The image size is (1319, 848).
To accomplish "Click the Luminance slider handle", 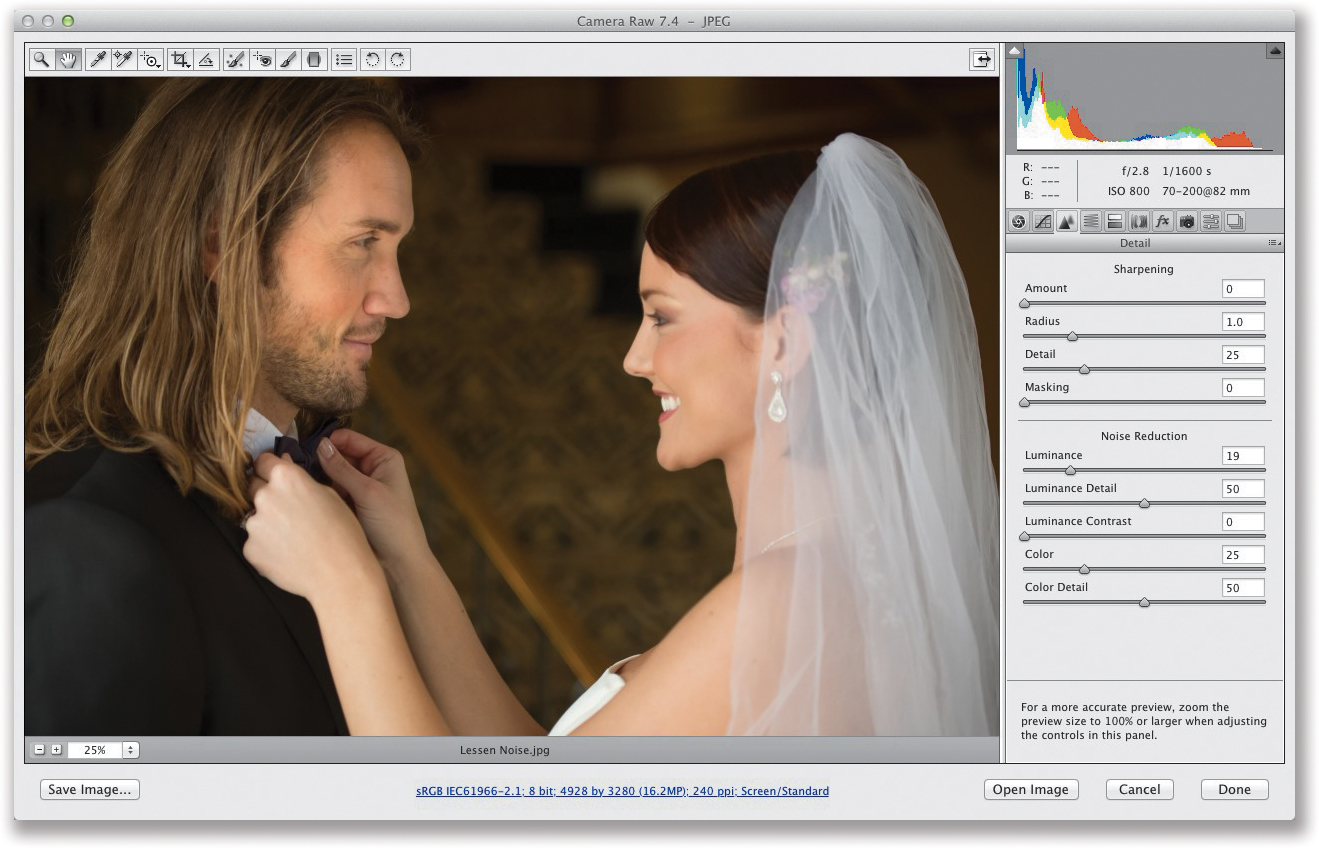I will (1070, 470).
